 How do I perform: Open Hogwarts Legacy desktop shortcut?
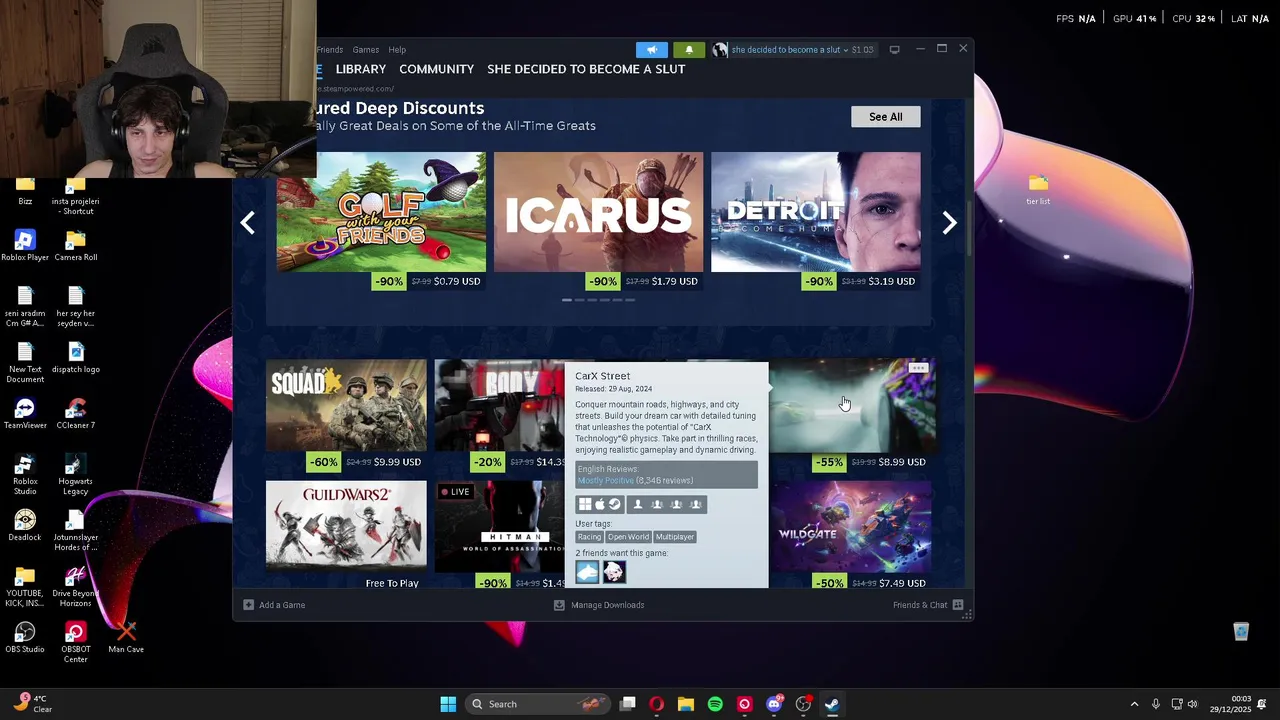[x=76, y=474]
